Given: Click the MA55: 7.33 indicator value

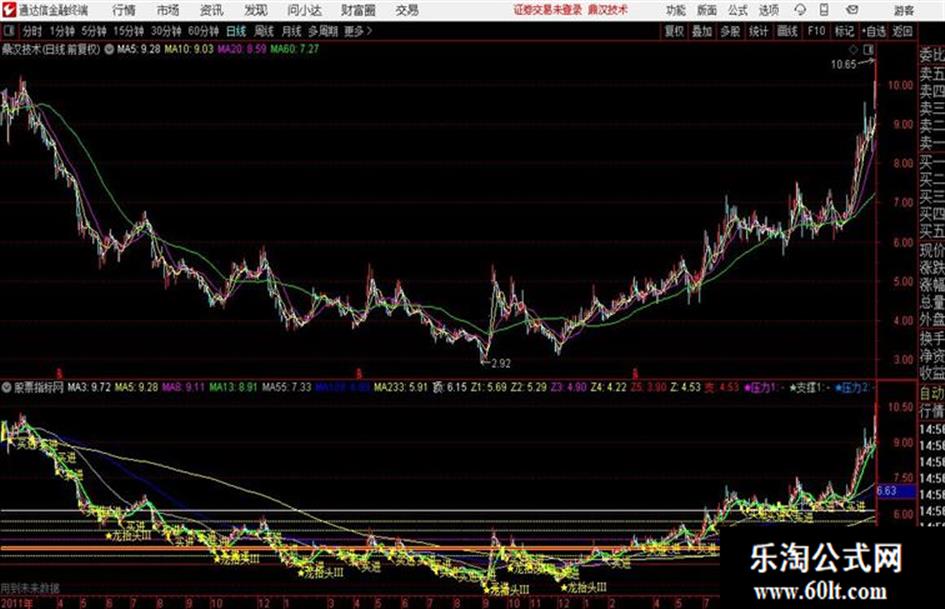Looking at the screenshot, I should pyautogui.click(x=286, y=387).
